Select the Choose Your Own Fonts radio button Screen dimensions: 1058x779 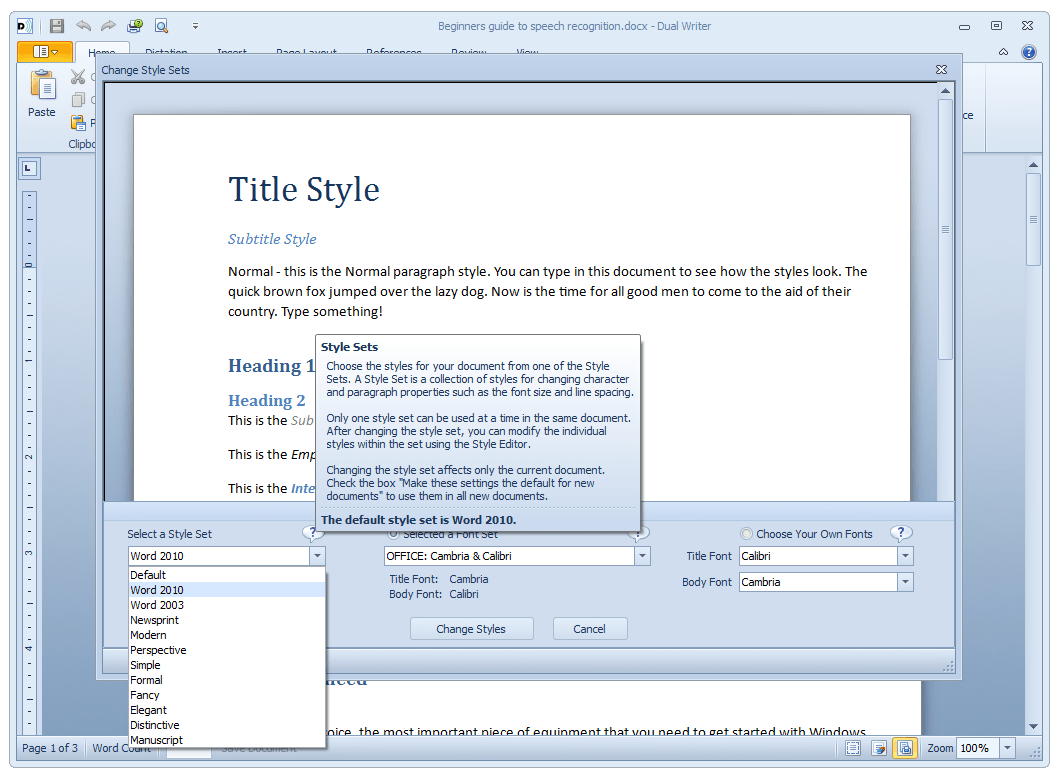(x=746, y=534)
